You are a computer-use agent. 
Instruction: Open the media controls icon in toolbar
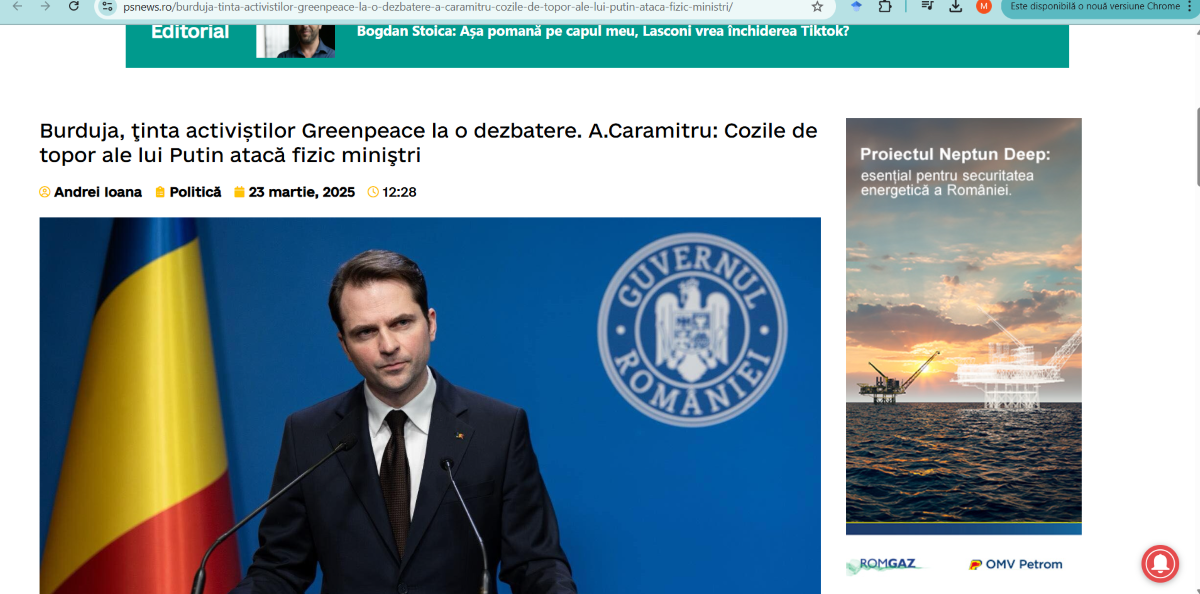coord(927,6)
